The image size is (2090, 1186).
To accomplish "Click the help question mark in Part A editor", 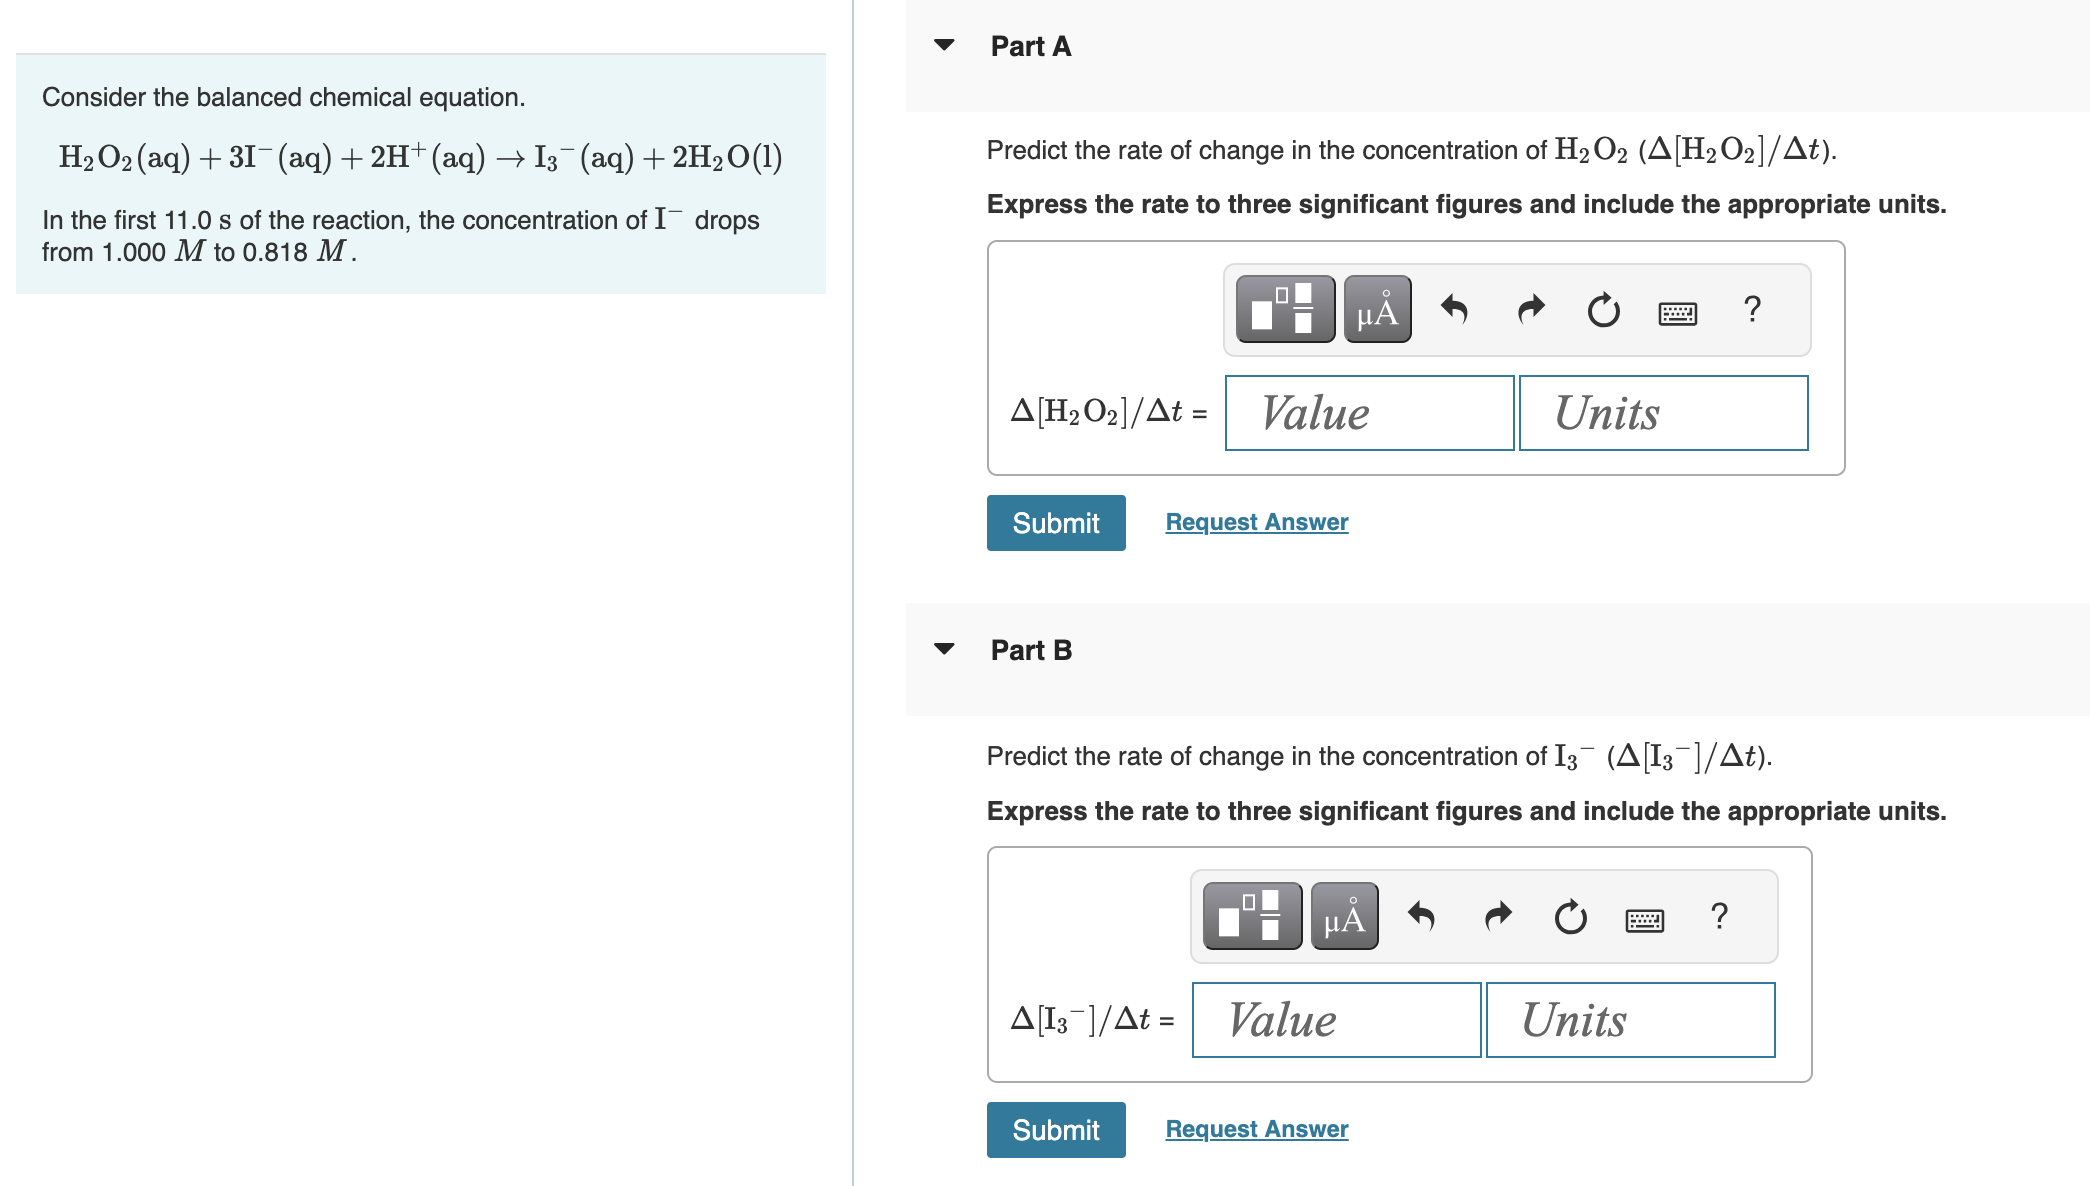I will (1753, 310).
